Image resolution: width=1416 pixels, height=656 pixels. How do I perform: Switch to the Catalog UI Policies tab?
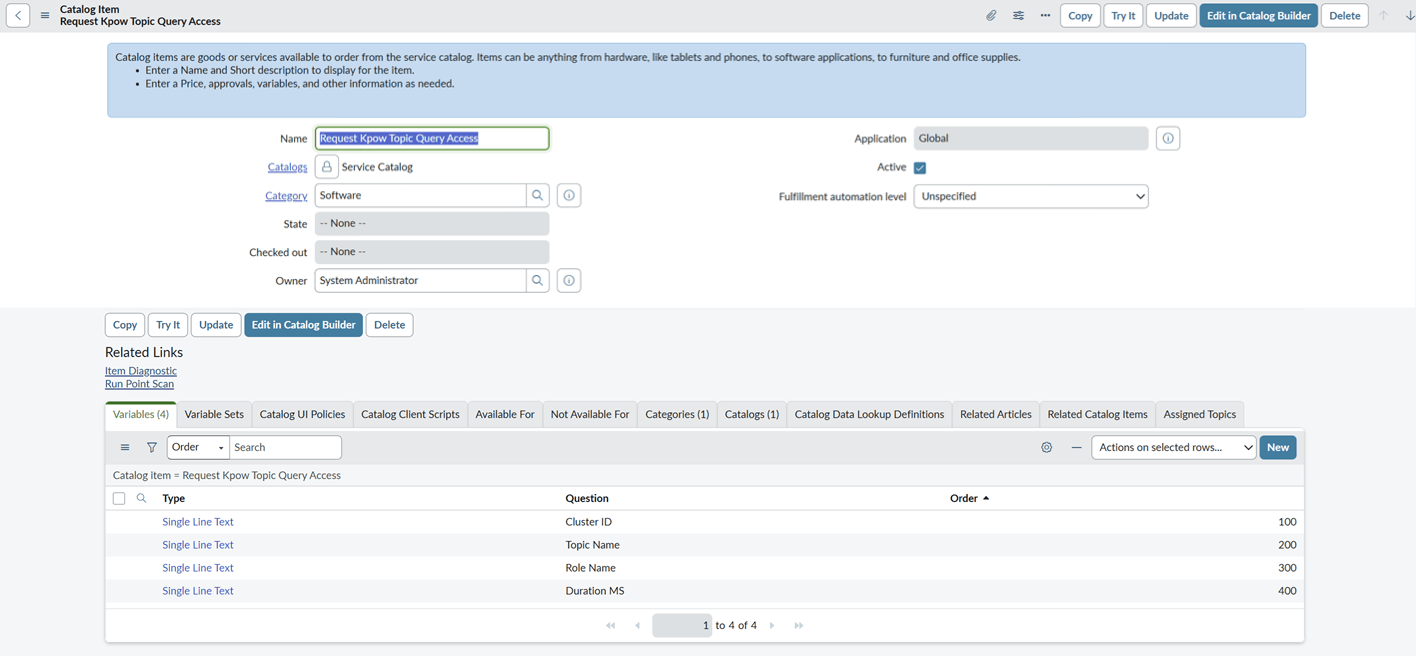click(x=302, y=415)
